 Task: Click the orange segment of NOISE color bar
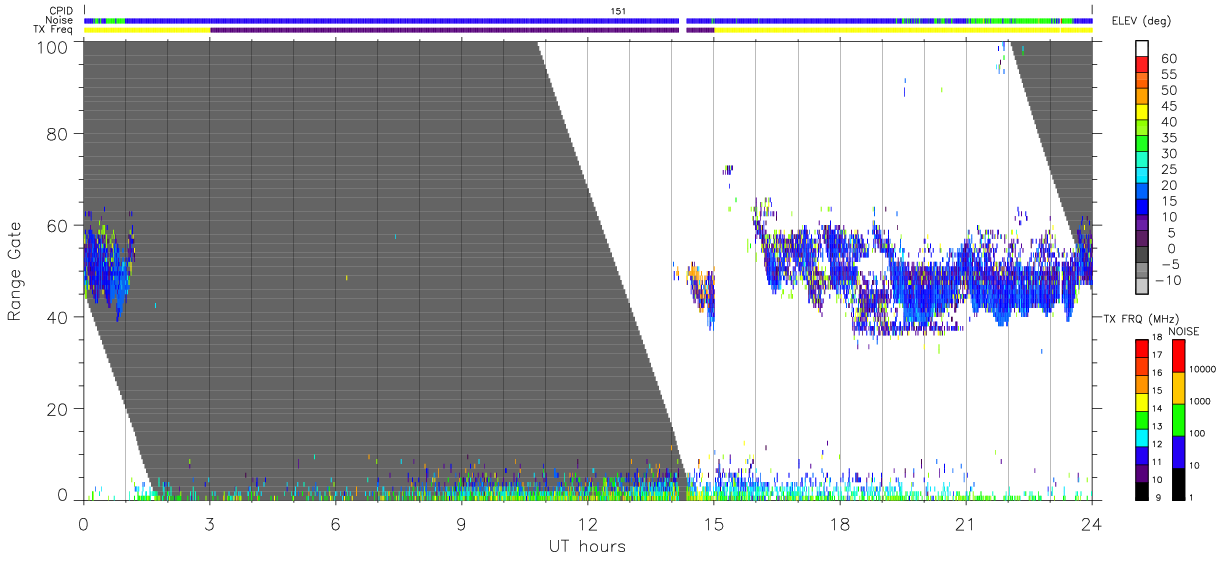[x=1179, y=388]
